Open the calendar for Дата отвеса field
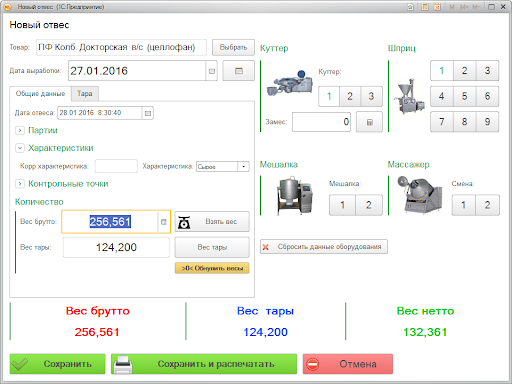The image size is (512, 384). [148, 113]
